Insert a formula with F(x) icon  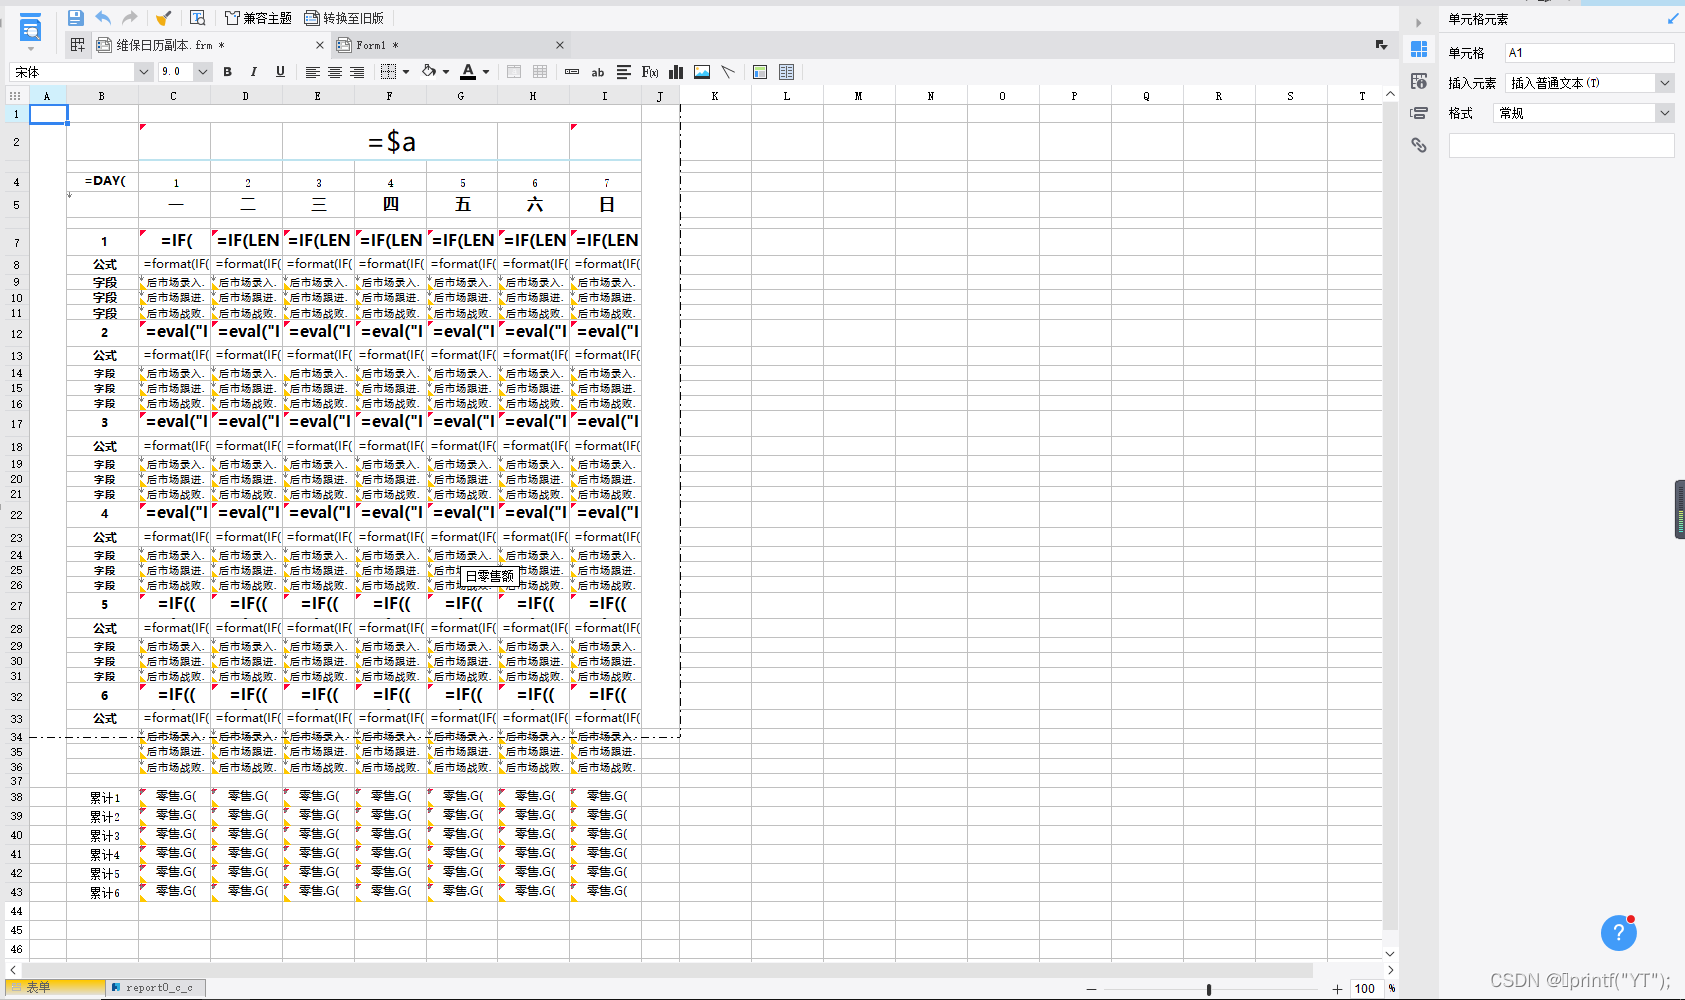click(650, 72)
